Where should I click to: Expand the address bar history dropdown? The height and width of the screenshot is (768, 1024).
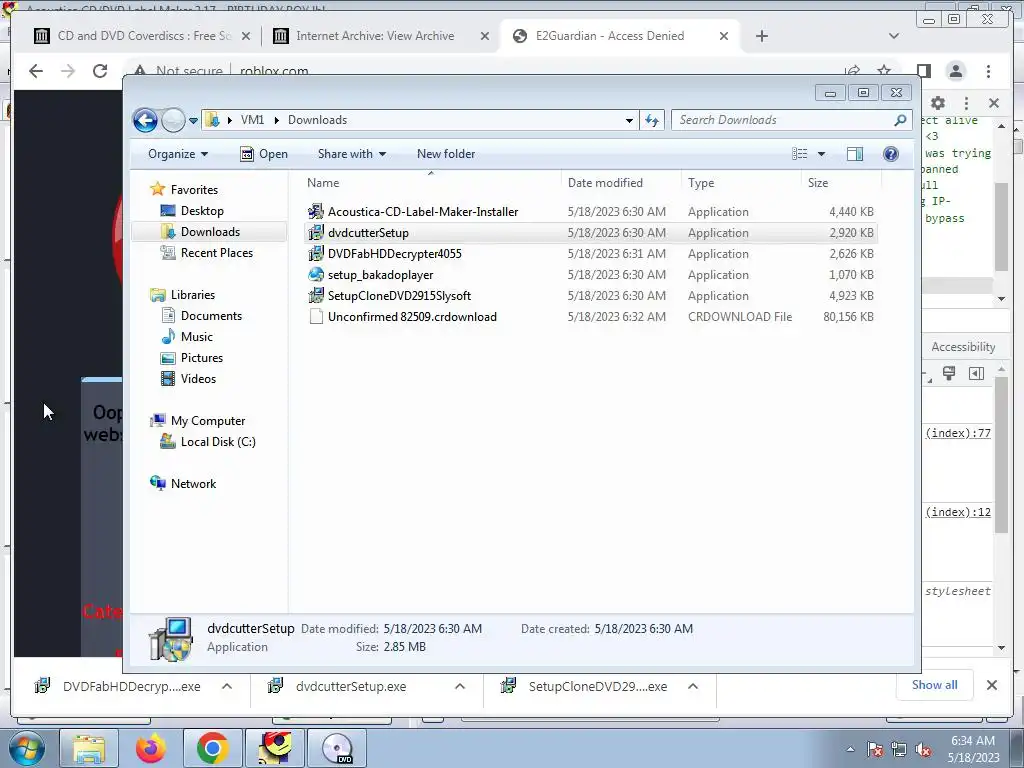coord(629,120)
